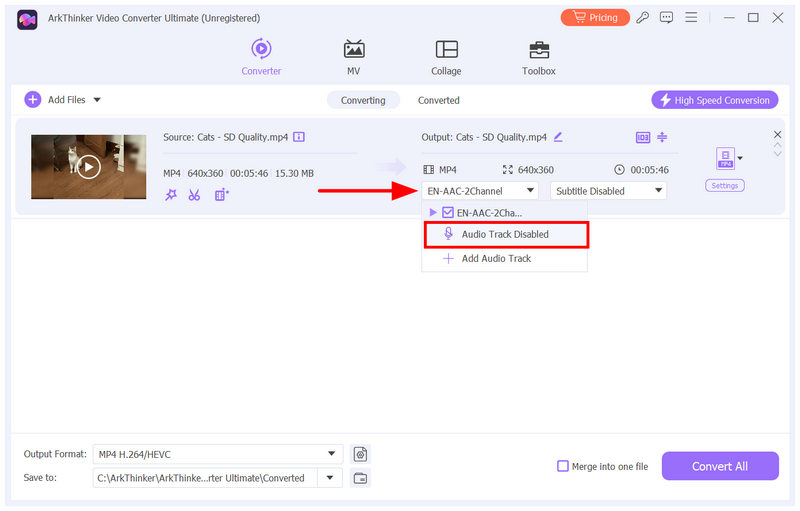This screenshot has height=511, width=800.
Task: Open the hamburger menu
Action: click(x=691, y=18)
